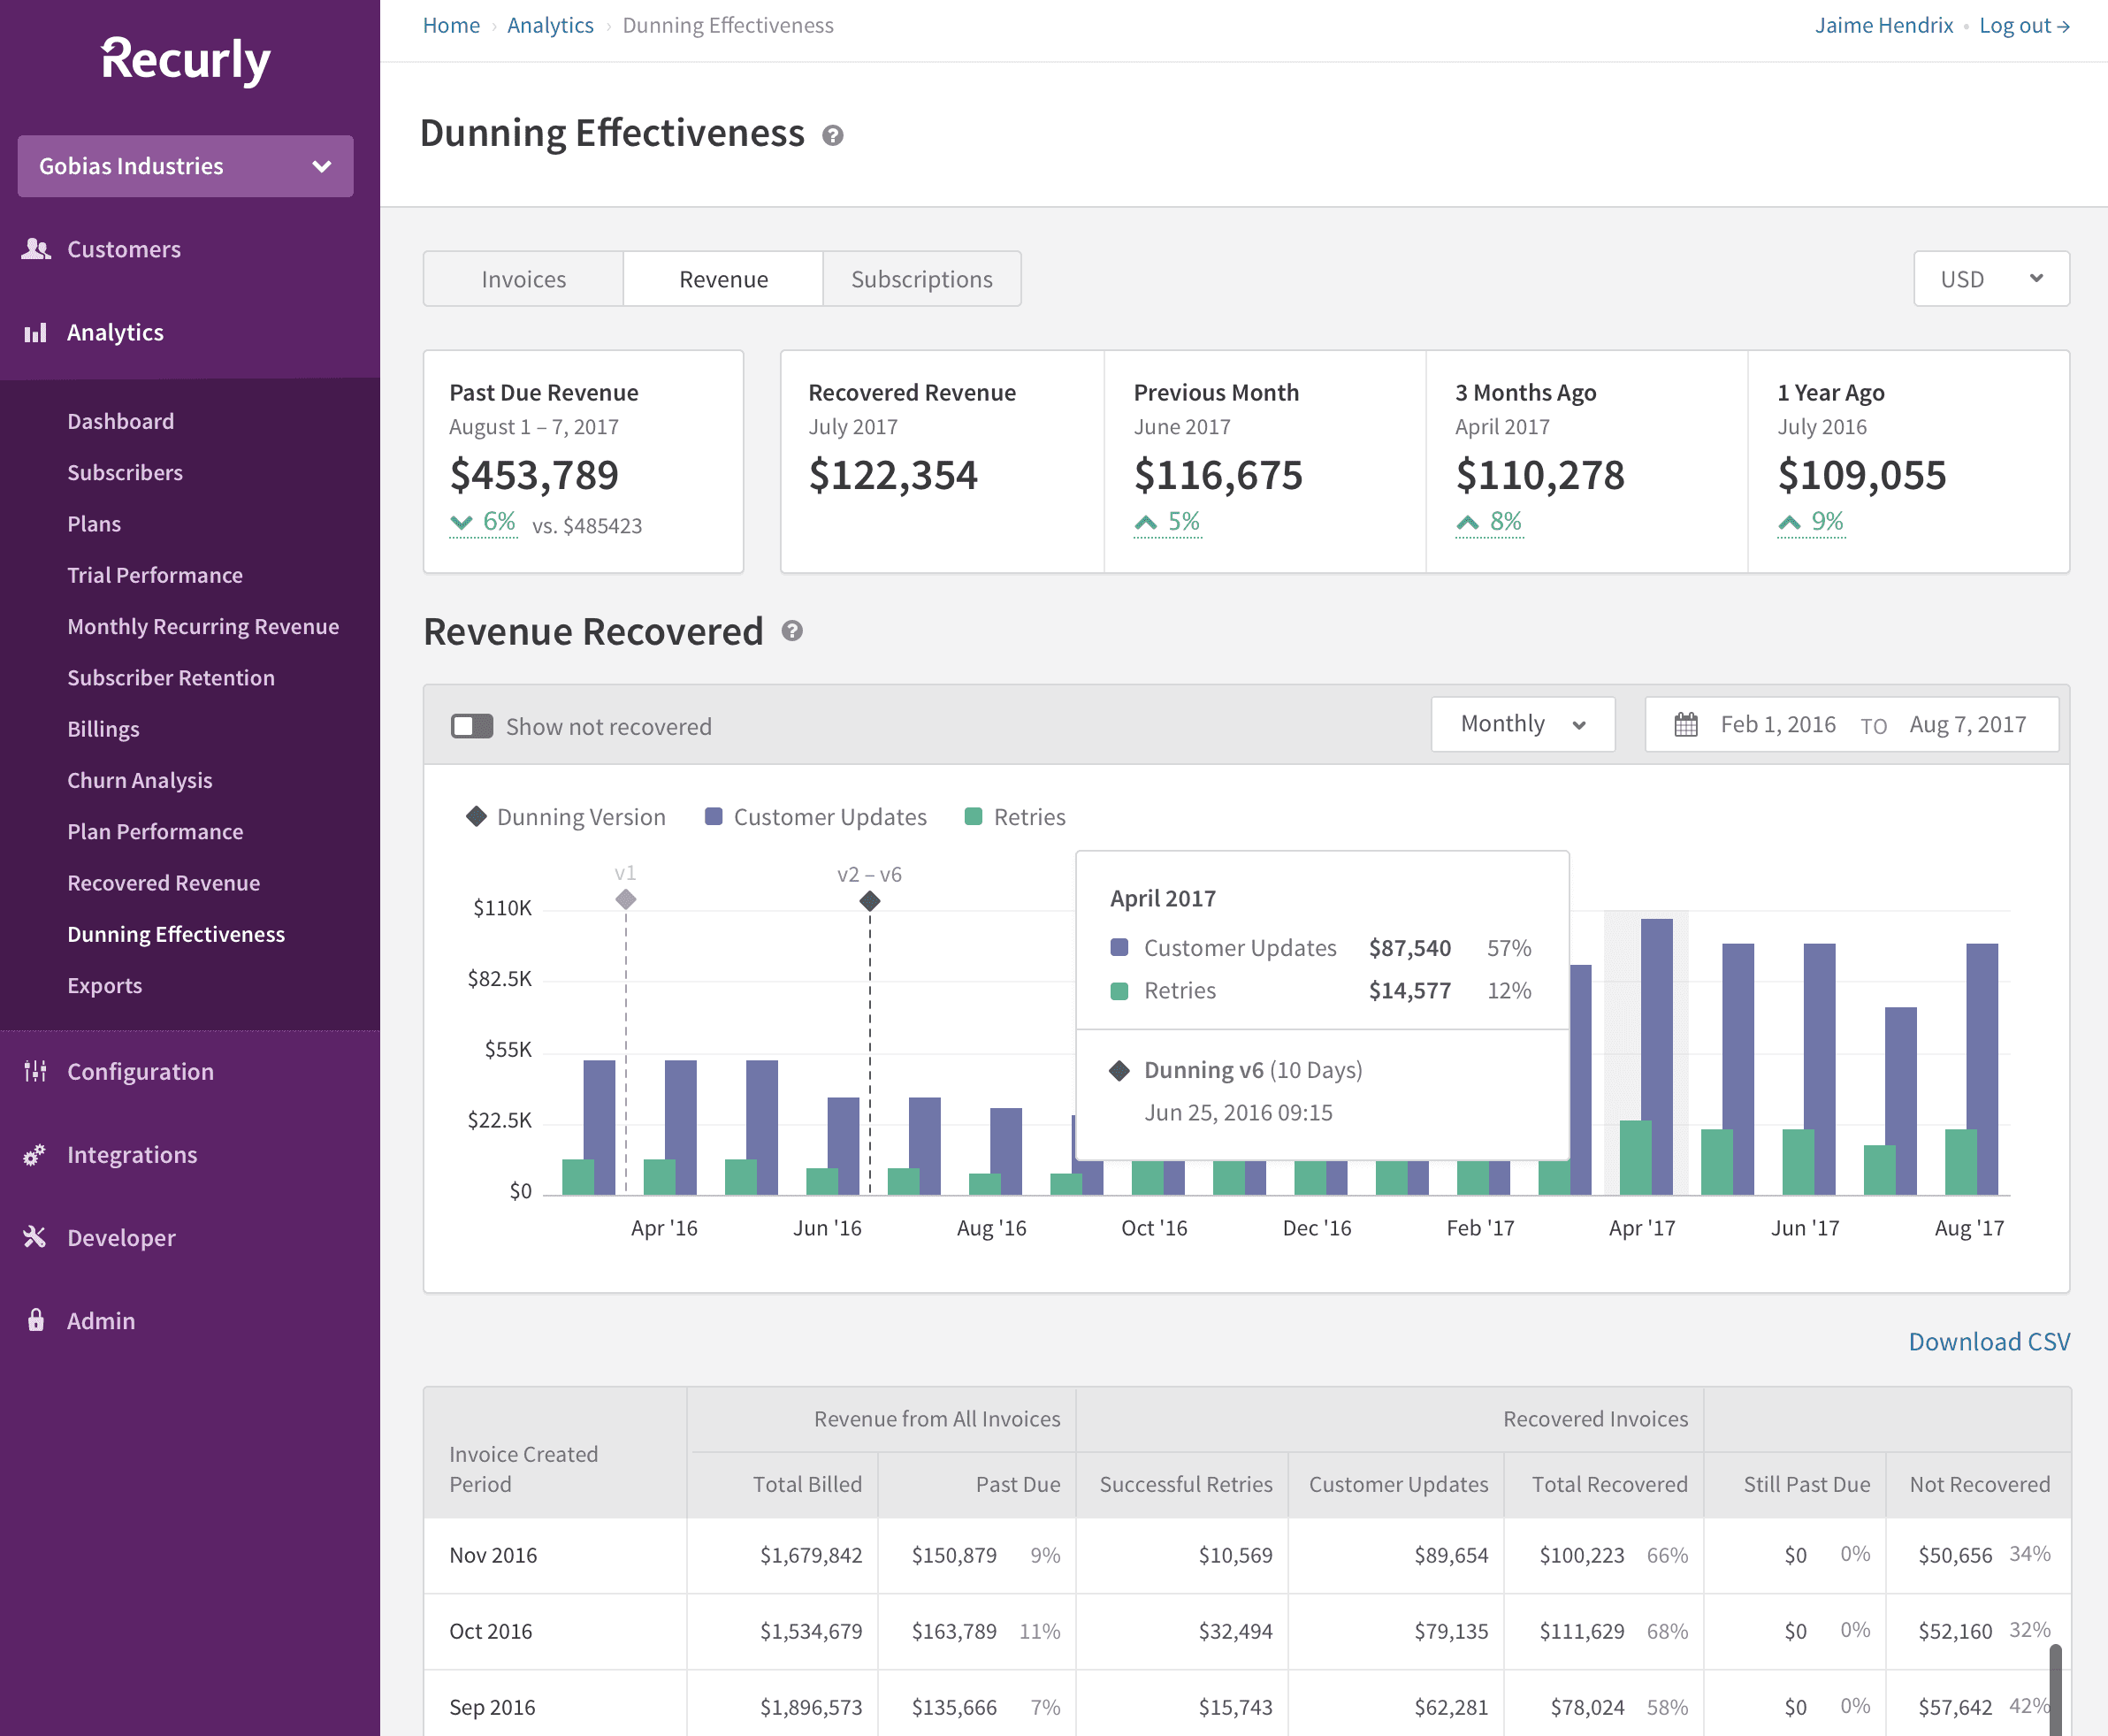Click the Configuration sliders icon

click(x=36, y=1071)
